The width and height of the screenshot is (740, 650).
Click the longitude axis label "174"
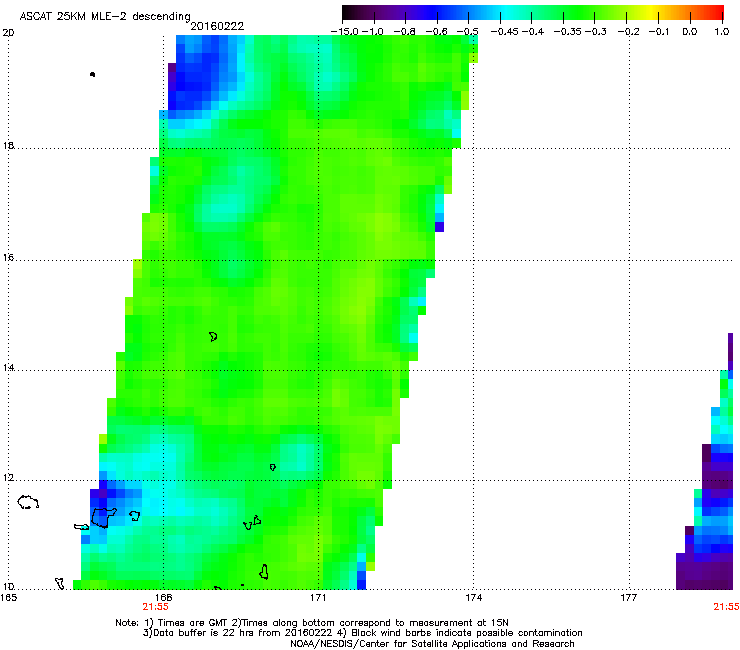click(x=473, y=598)
